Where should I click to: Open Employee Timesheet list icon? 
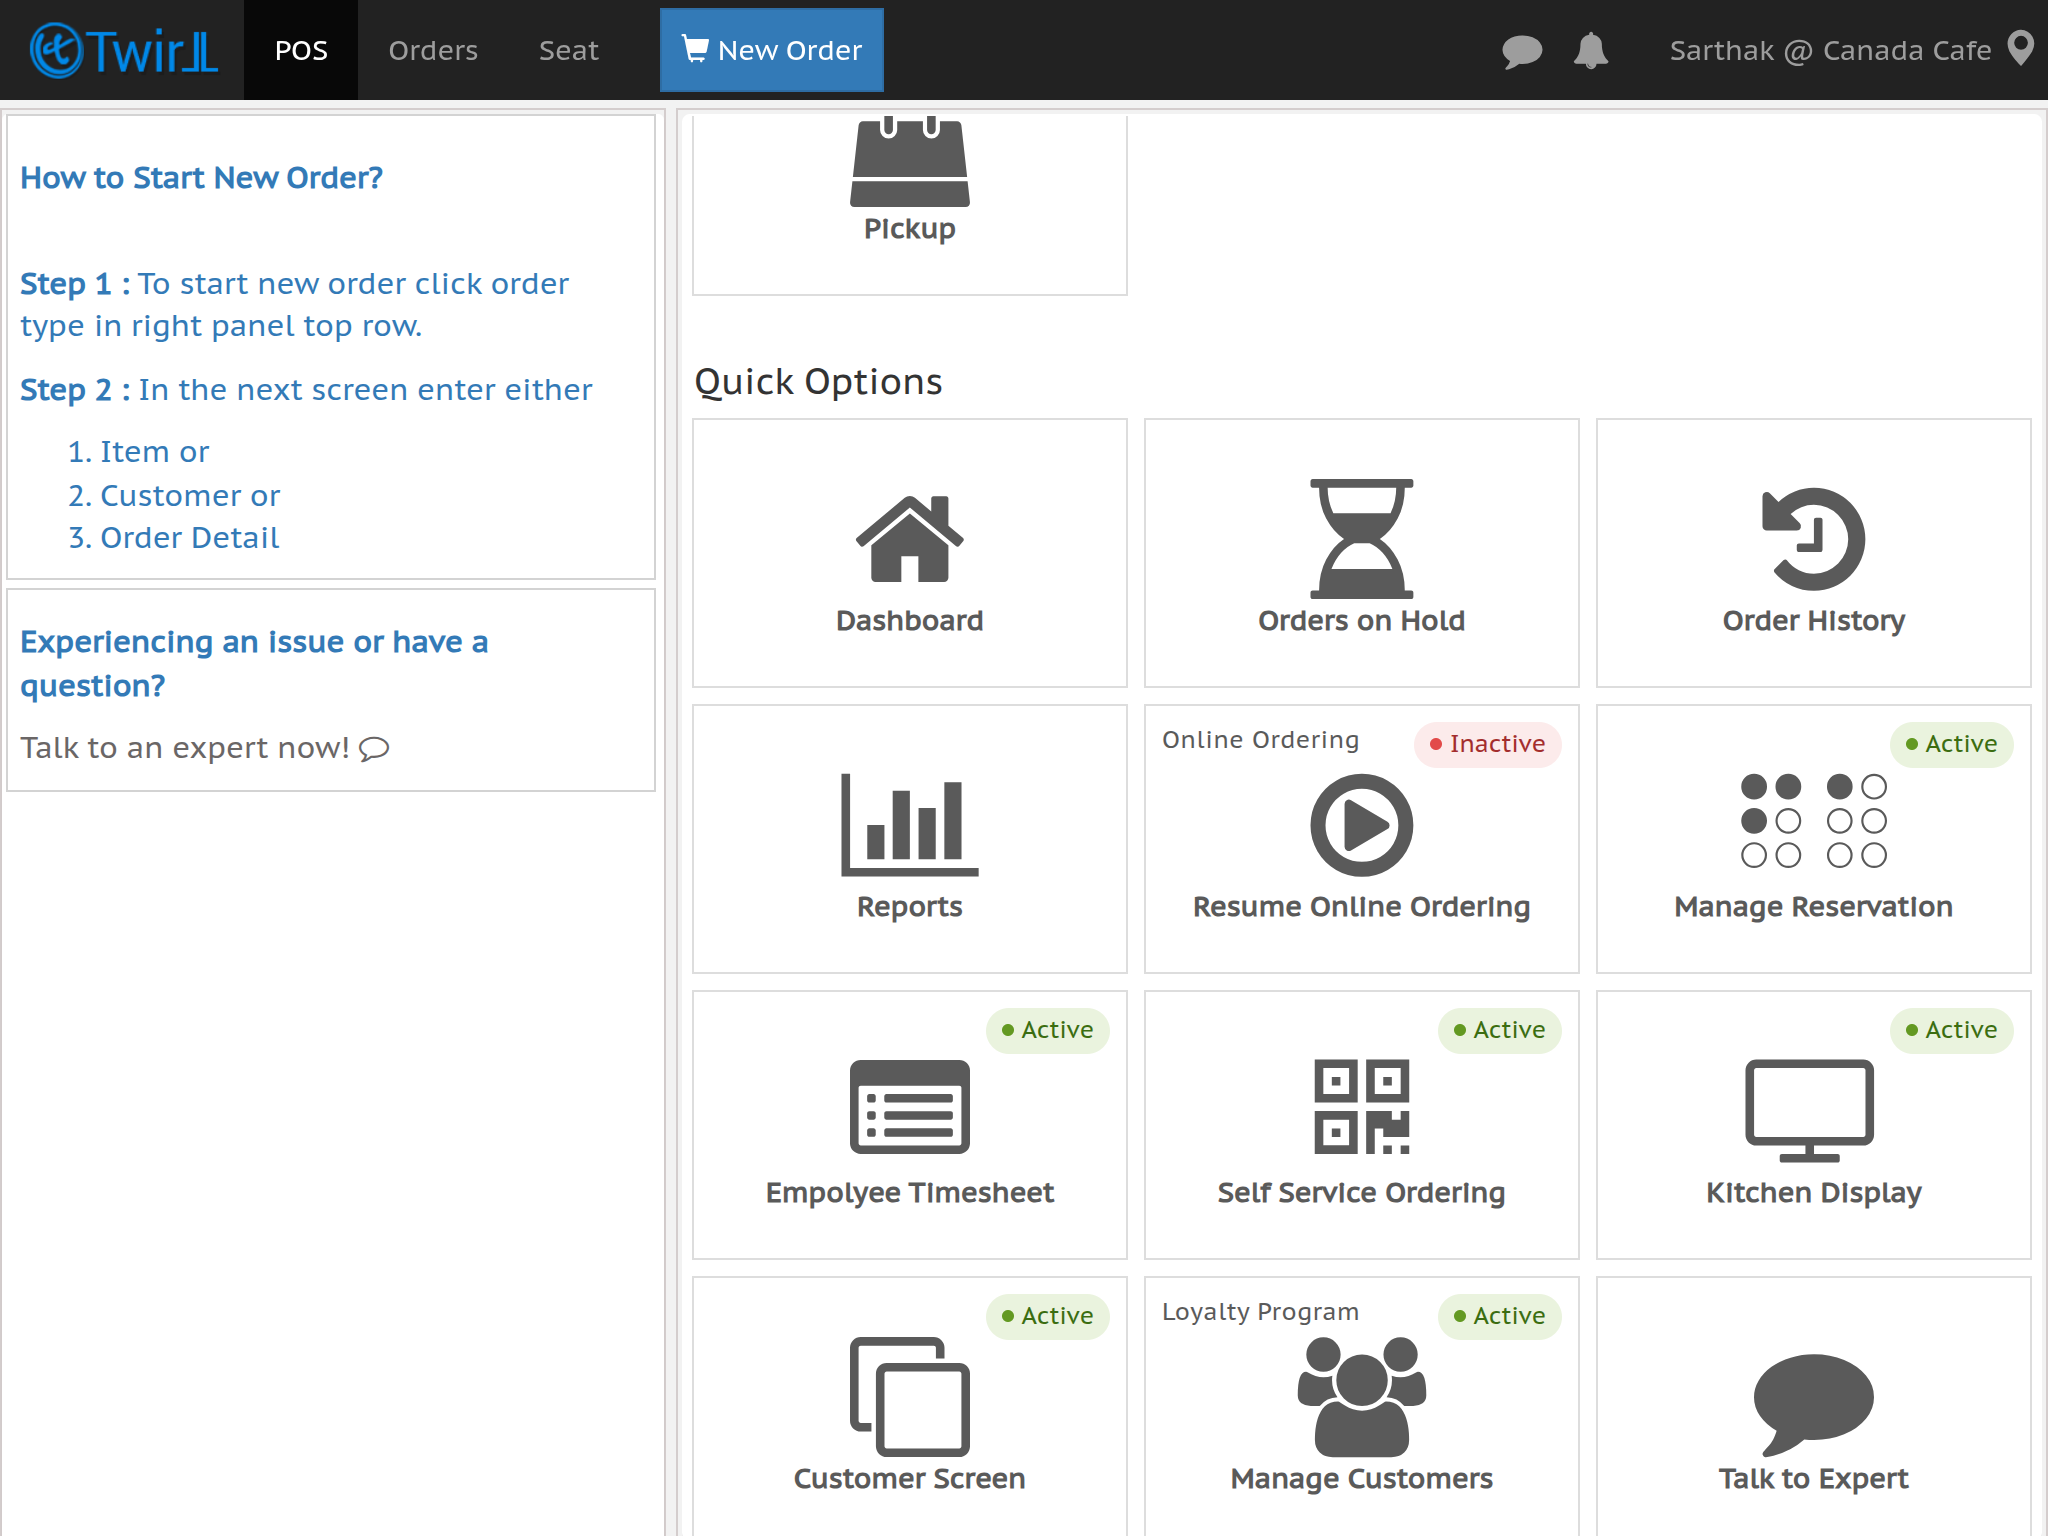click(x=909, y=1106)
